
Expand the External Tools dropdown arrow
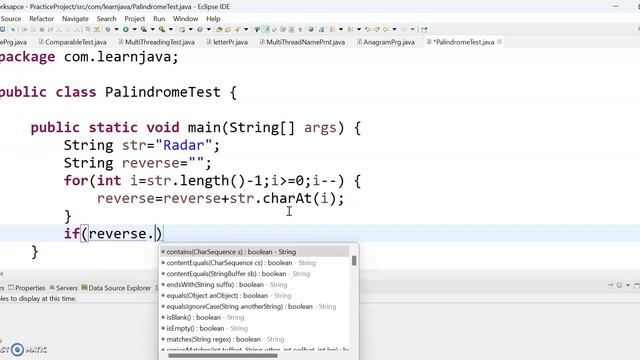pos(171,29)
